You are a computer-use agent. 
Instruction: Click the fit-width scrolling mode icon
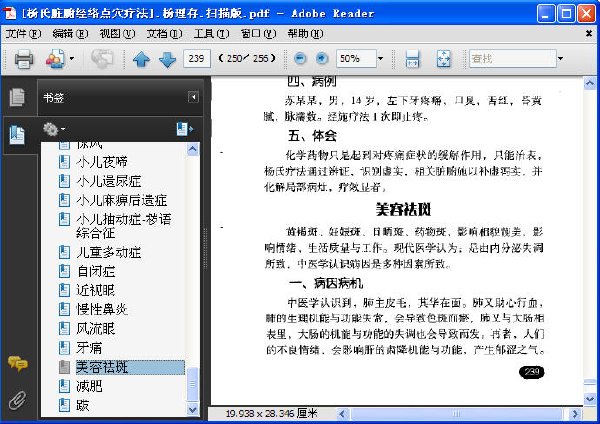point(412,59)
